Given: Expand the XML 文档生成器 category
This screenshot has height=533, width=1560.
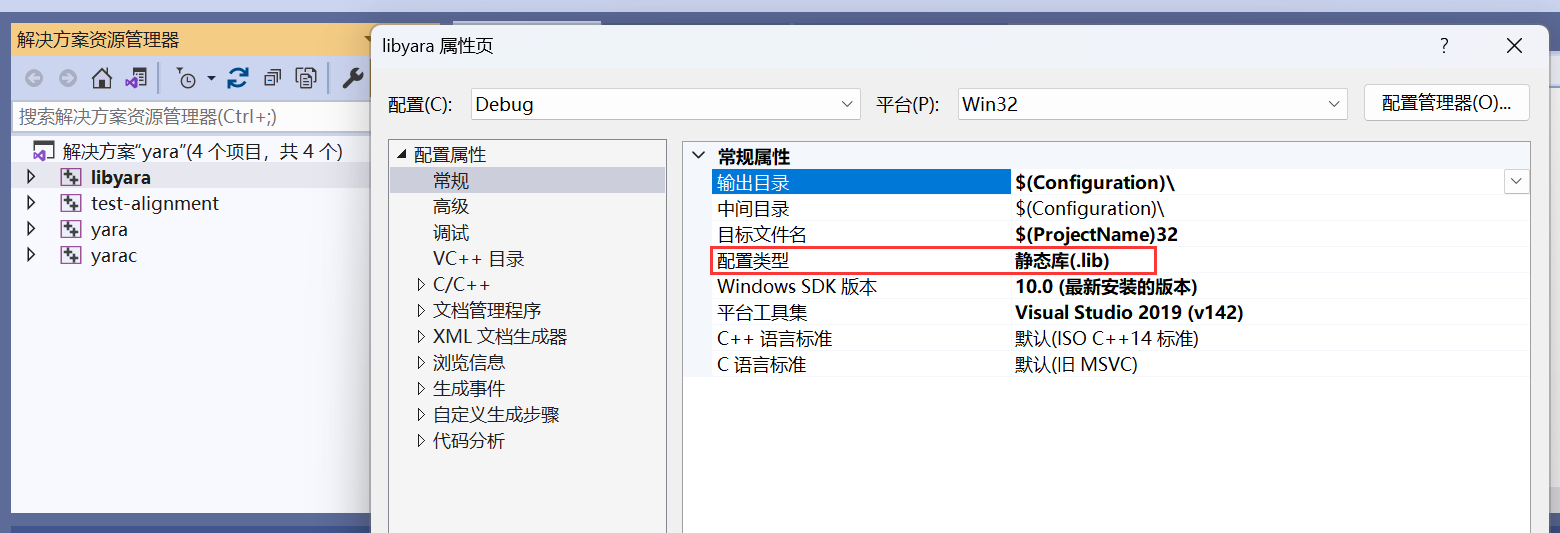Looking at the screenshot, I should (x=421, y=337).
